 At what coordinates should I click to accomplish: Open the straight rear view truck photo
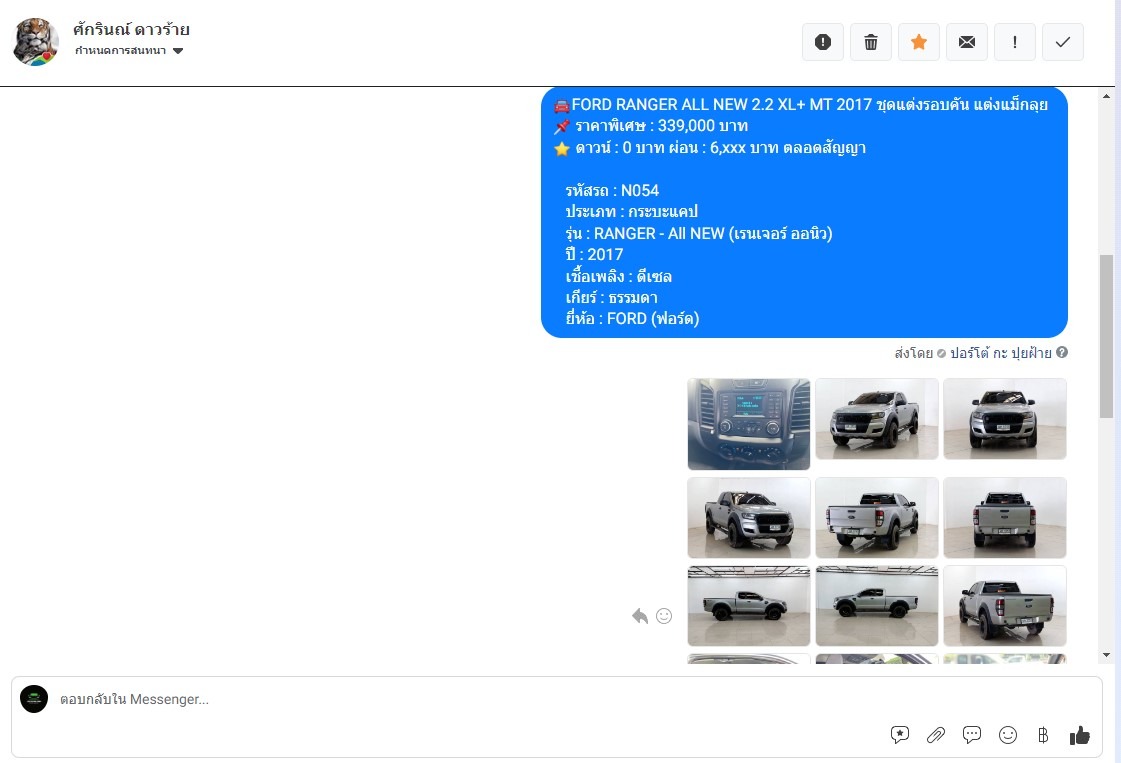[1004, 518]
